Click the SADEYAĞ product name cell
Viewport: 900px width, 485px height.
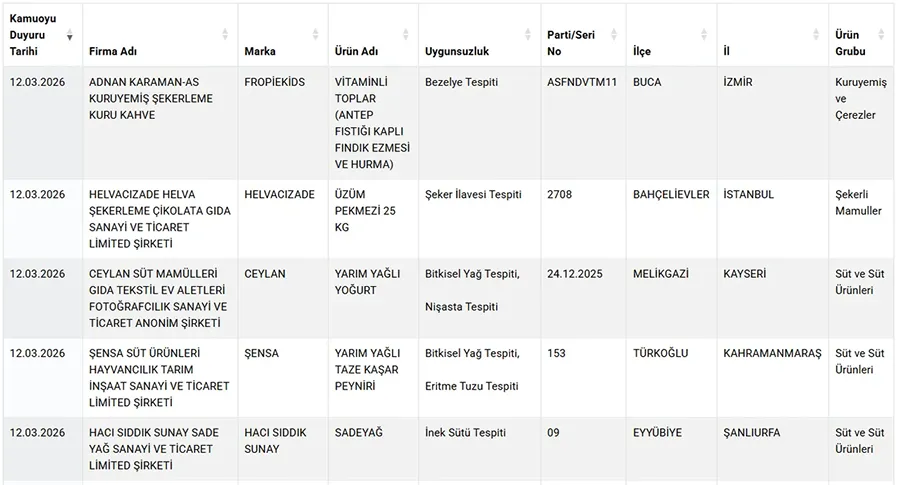click(x=359, y=433)
